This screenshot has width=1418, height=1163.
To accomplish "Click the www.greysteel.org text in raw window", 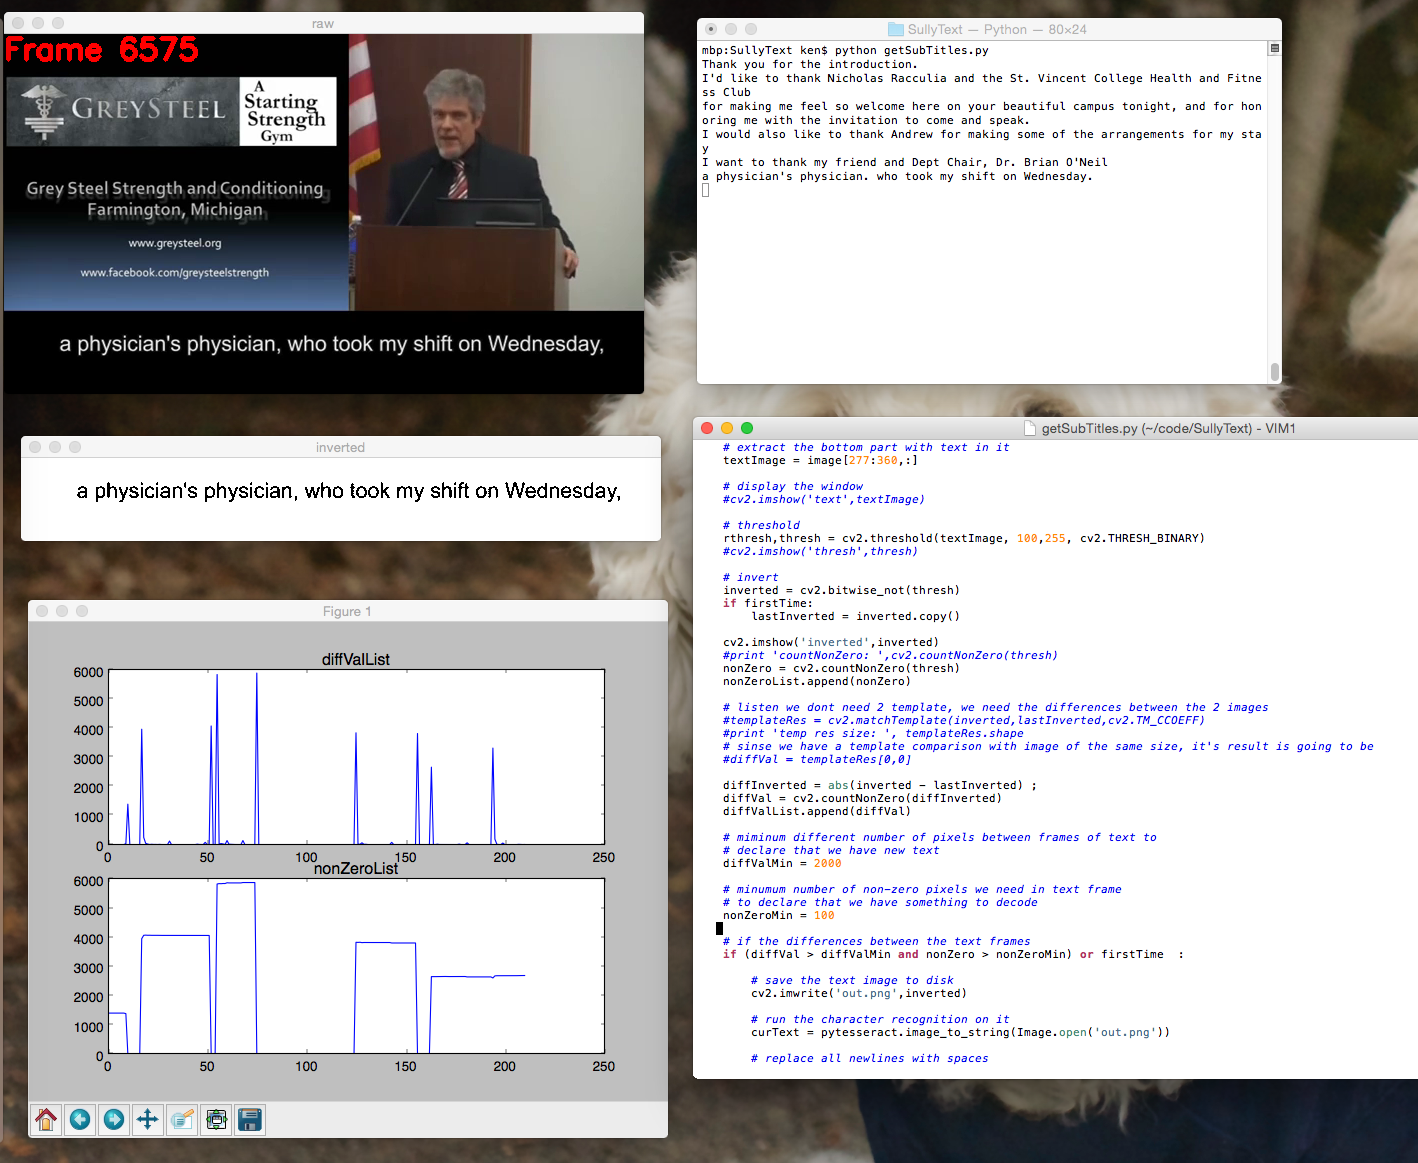I will pyautogui.click(x=175, y=243).
